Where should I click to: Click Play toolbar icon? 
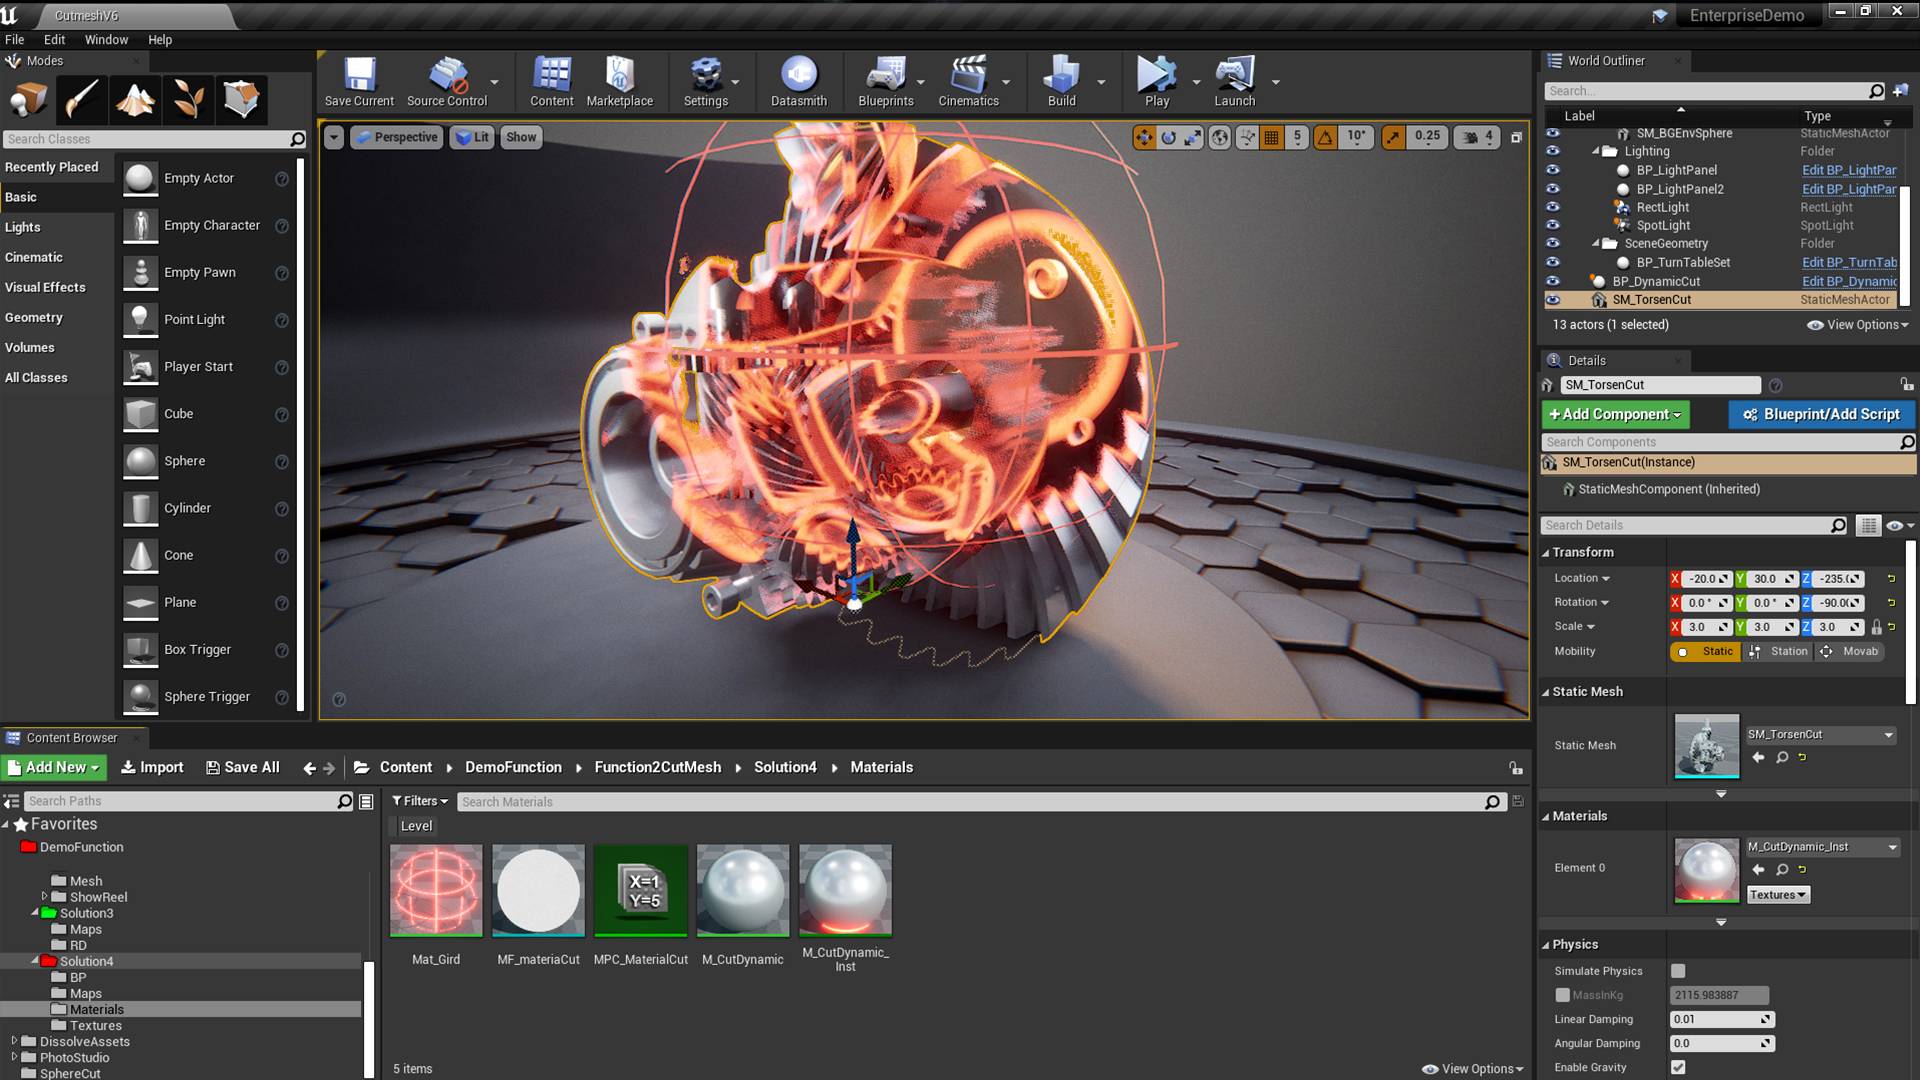tap(1157, 81)
